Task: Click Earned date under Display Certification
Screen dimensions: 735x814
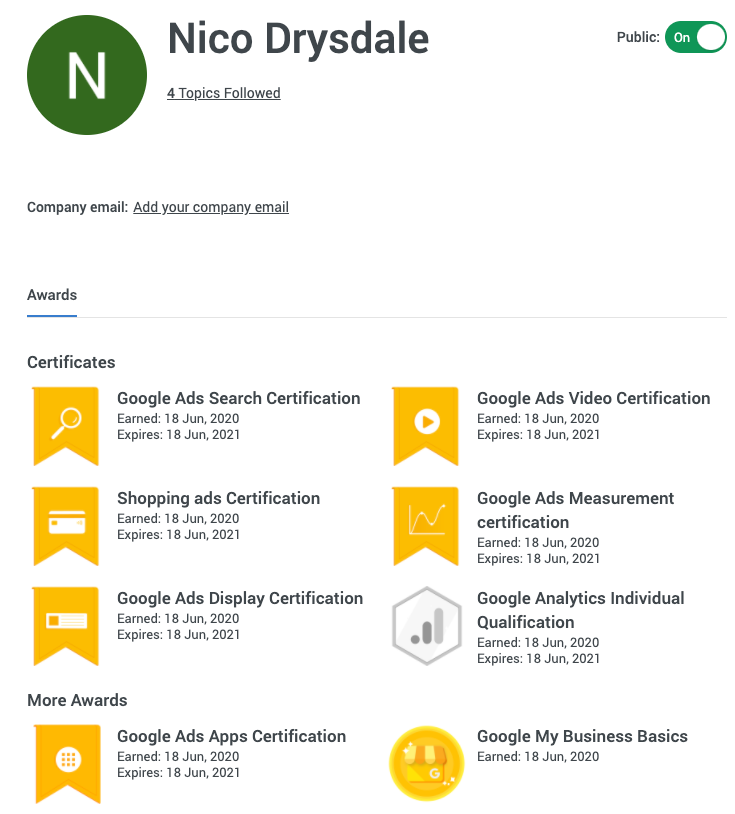Action: pos(178,619)
